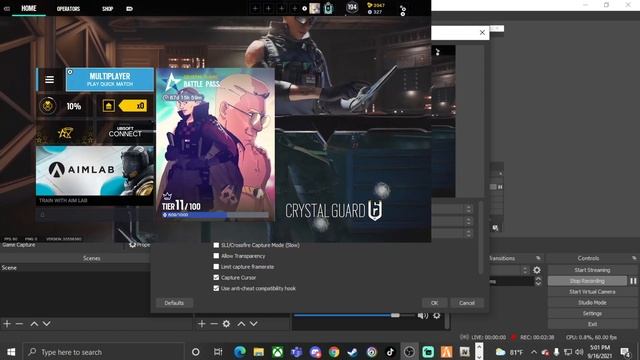The width and height of the screenshot is (640, 360).
Task: Confirm properties dialog with OK
Action: point(434,303)
